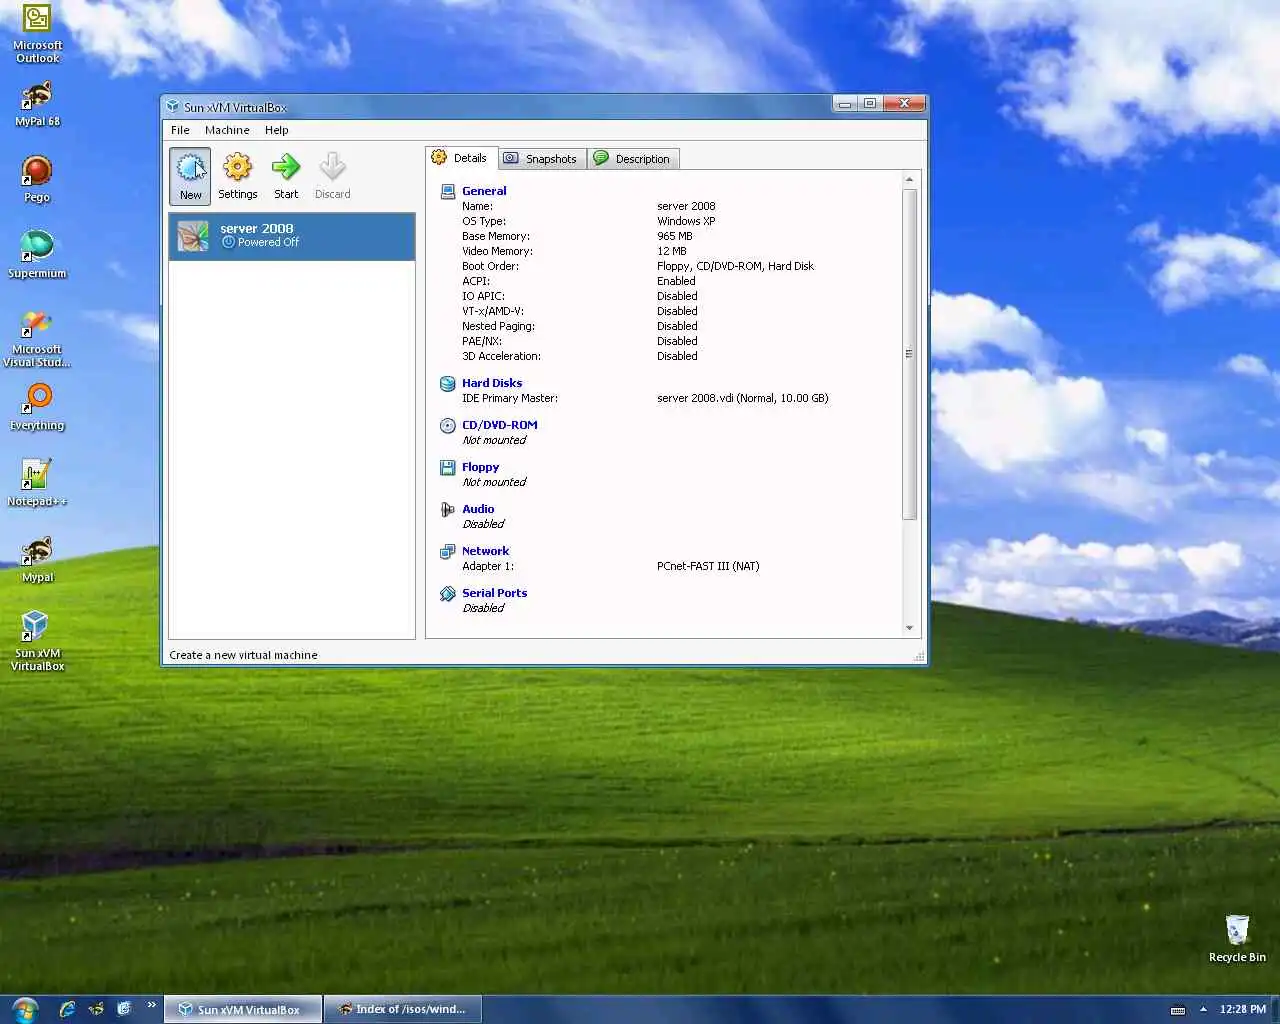The image size is (1280, 1024).
Task: Select the Pego desktop icon
Action: coord(37,180)
